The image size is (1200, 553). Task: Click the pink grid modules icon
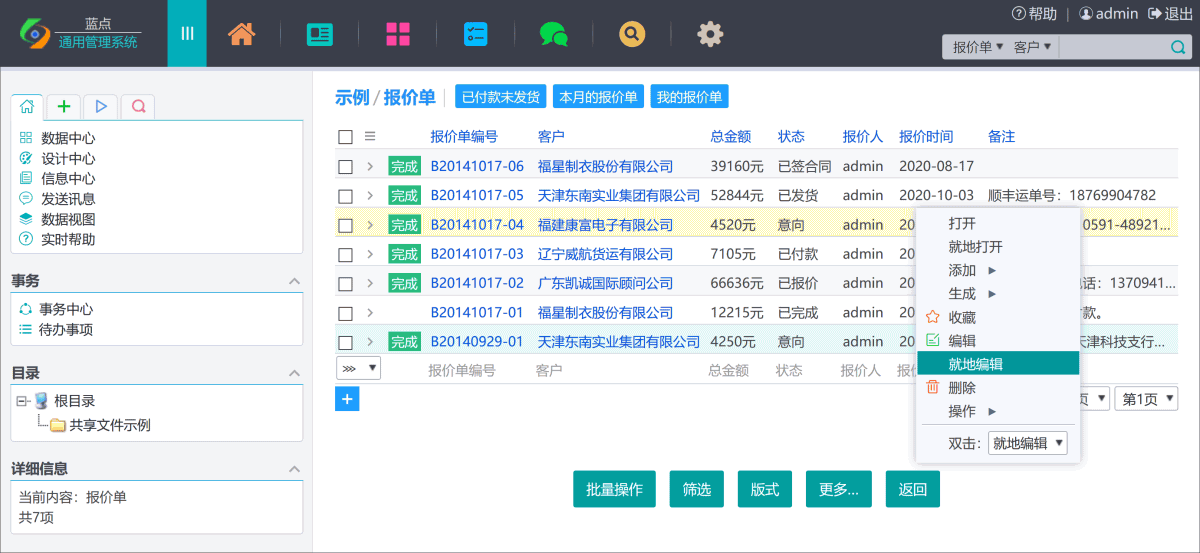[398, 34]
